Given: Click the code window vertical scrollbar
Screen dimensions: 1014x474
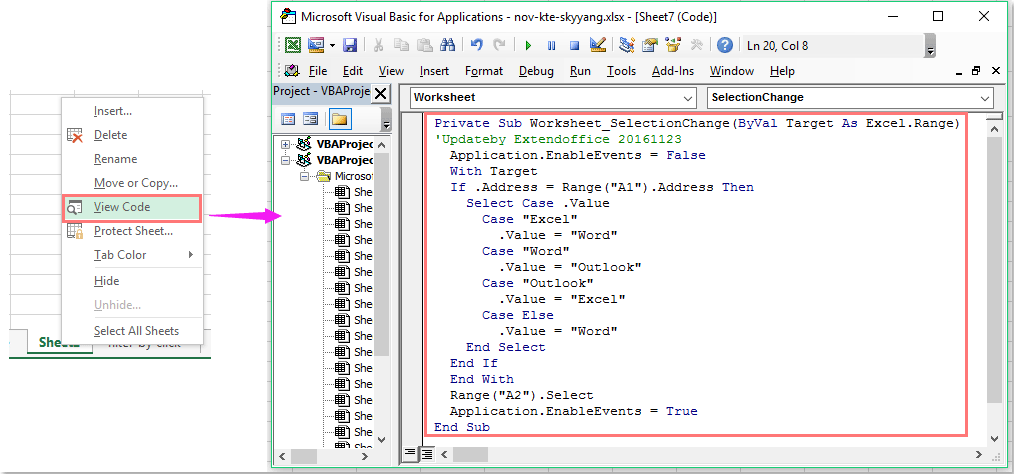Looking at the screenshot, I should [993, 270].
